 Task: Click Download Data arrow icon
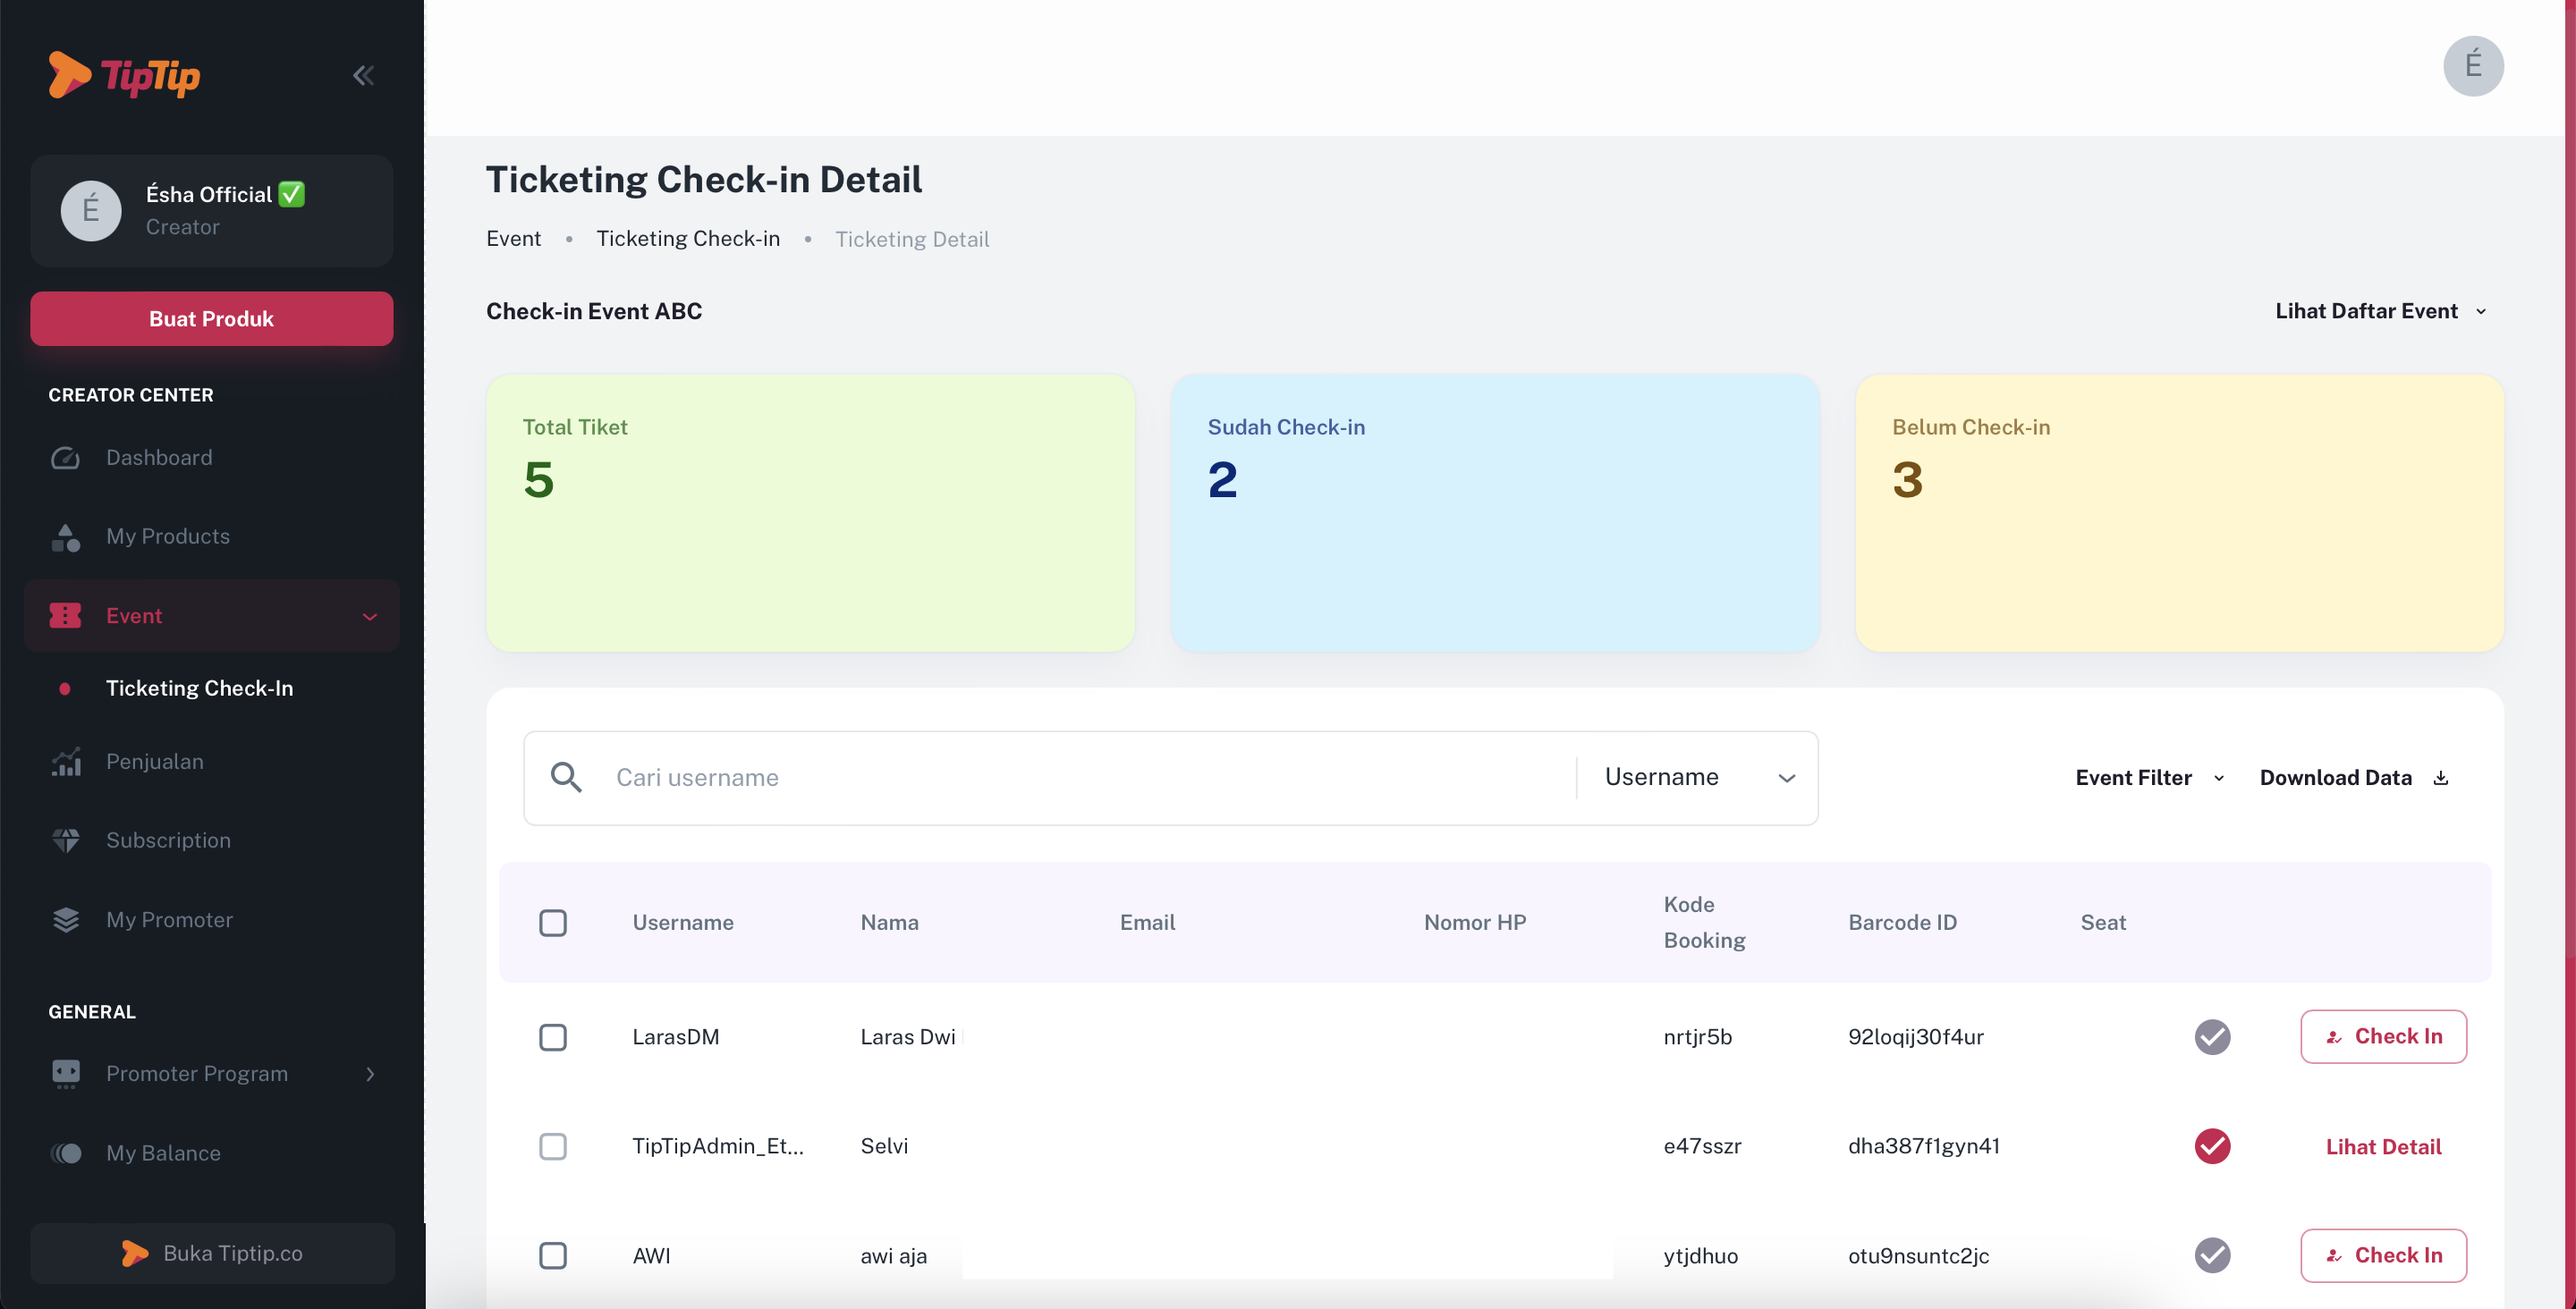2441,777
